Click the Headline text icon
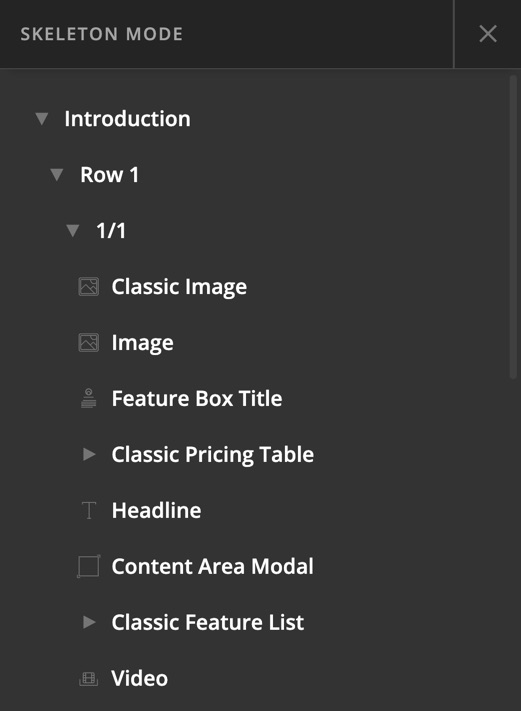The height and width of the screenshot is (711, 521). coord(89,510)
